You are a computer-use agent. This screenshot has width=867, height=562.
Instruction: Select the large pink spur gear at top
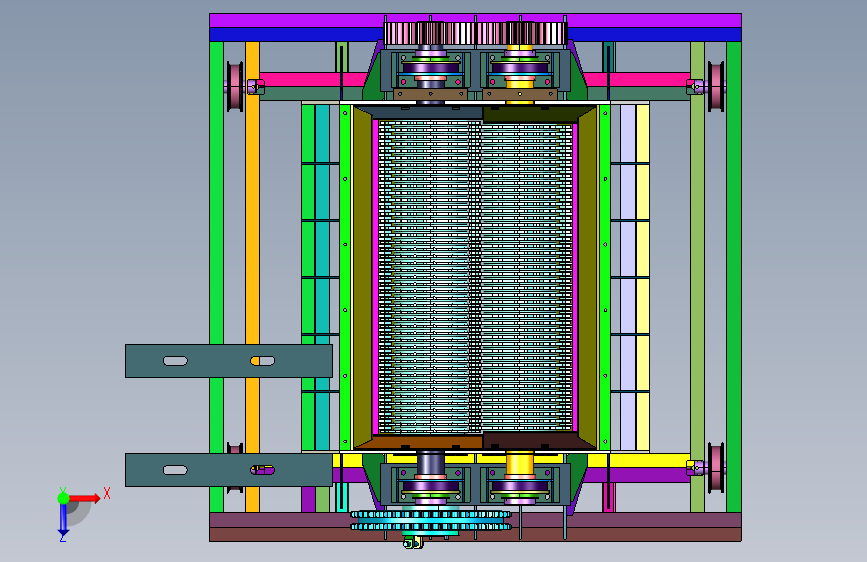(x=475, y=34)
